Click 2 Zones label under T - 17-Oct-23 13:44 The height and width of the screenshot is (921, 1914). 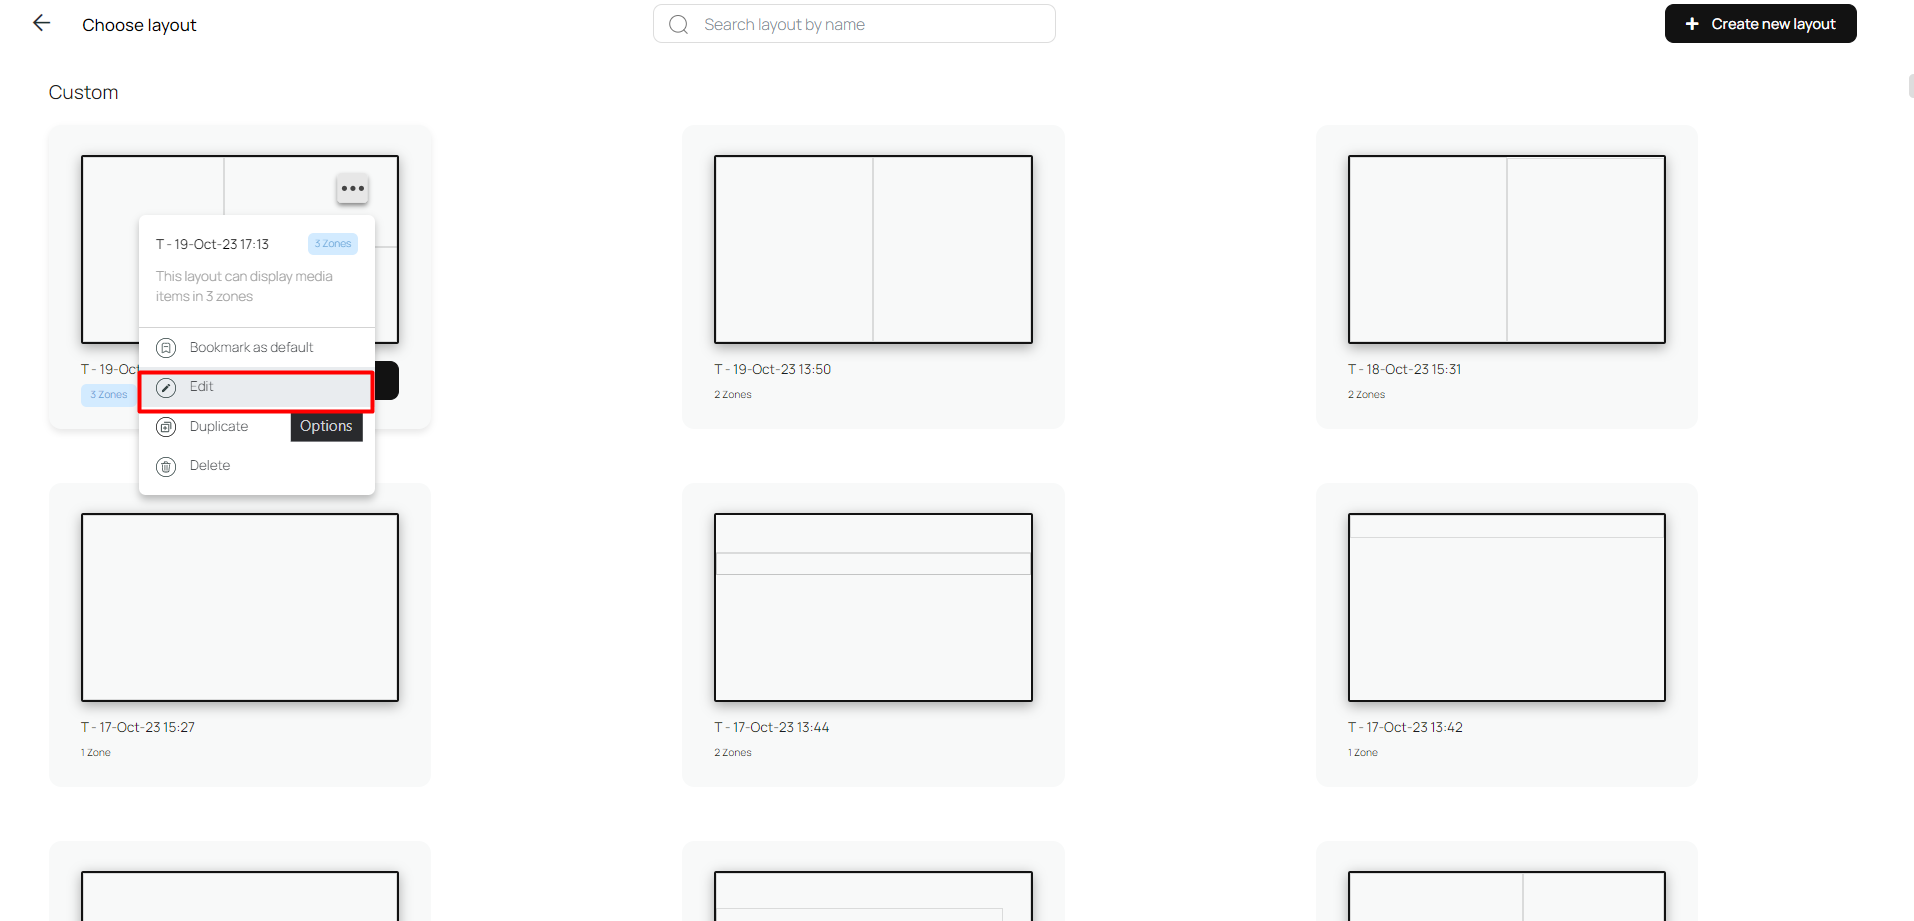click(x=733, y=753)
